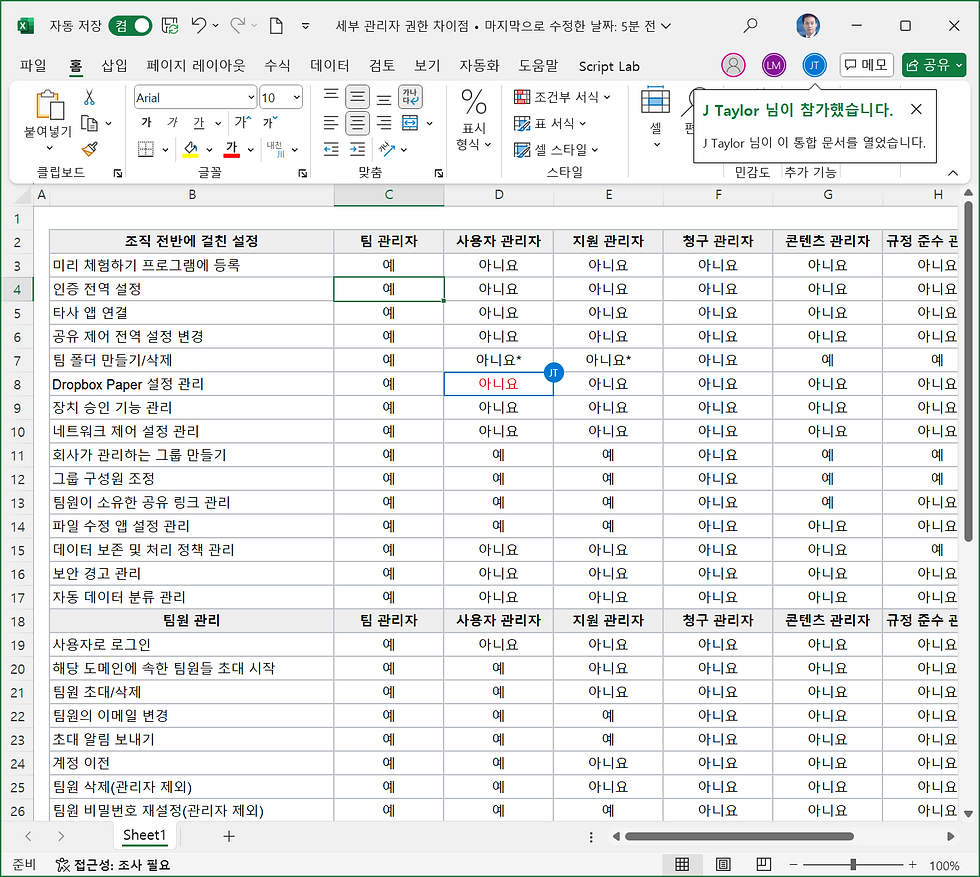Switch to the 수식 ribbon tab
Image resolution: width=980 pixels, height=877 pixels.
click(278, 66)
